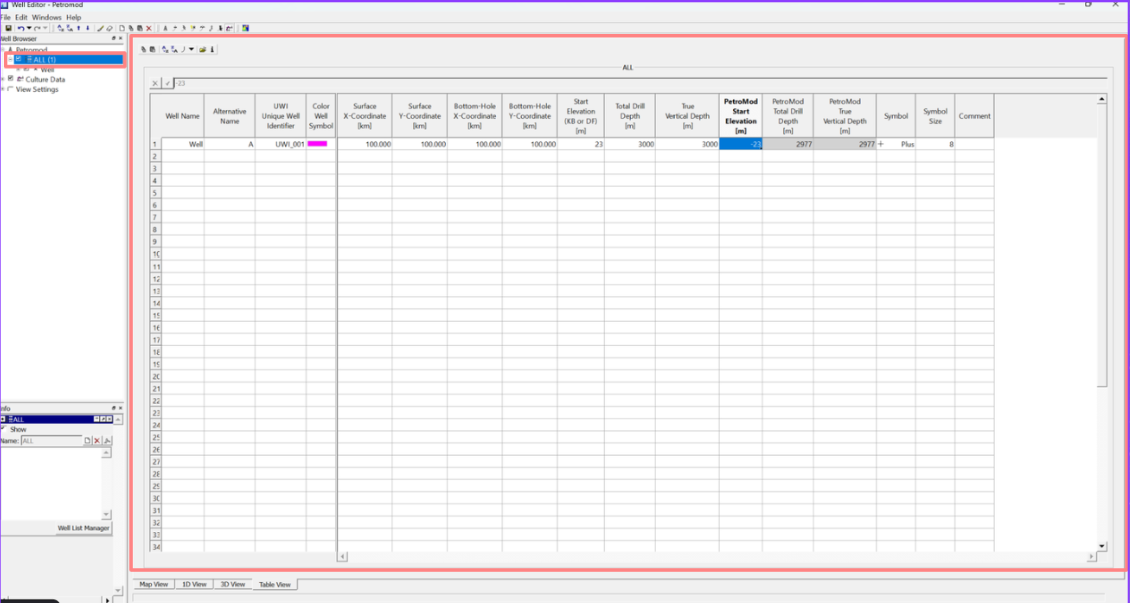Click Paste icon in table view toolbar
The image size is (1130, 603).
[153, 50]
